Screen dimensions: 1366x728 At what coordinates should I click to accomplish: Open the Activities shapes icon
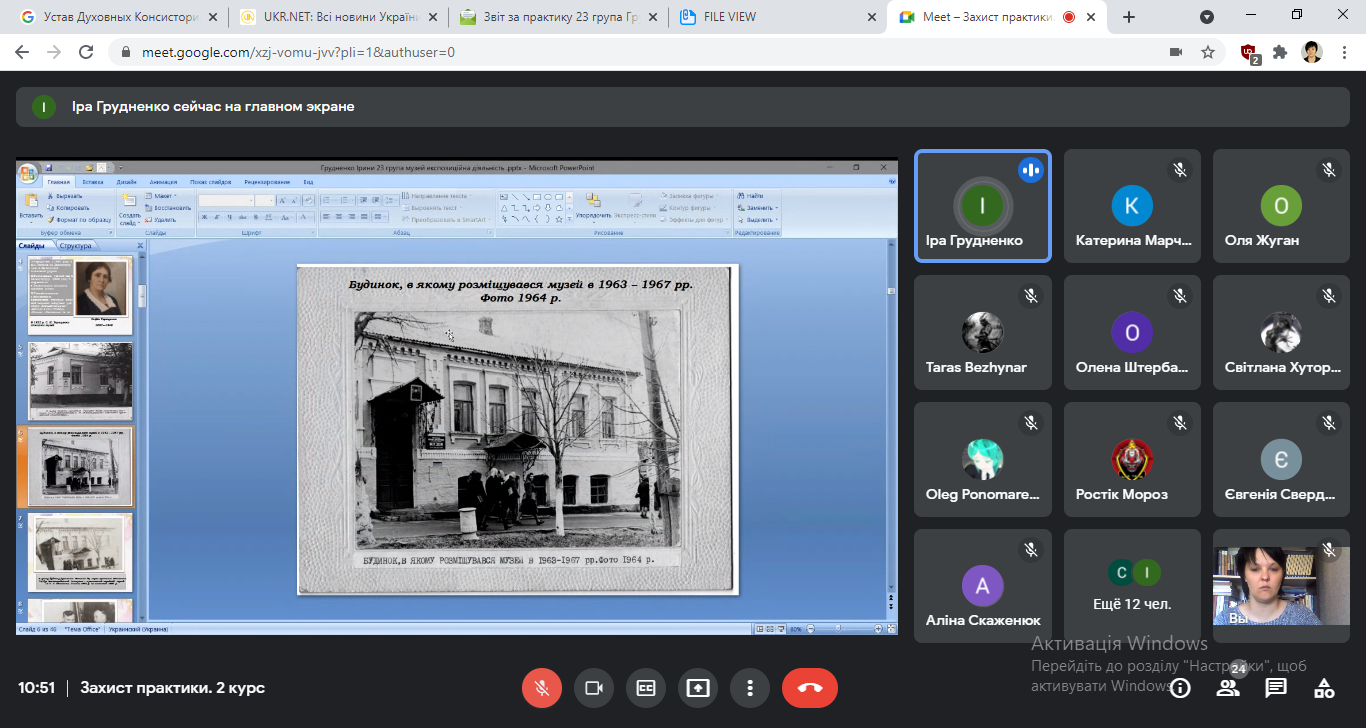pyautogui.click(x=1324, y=688)
